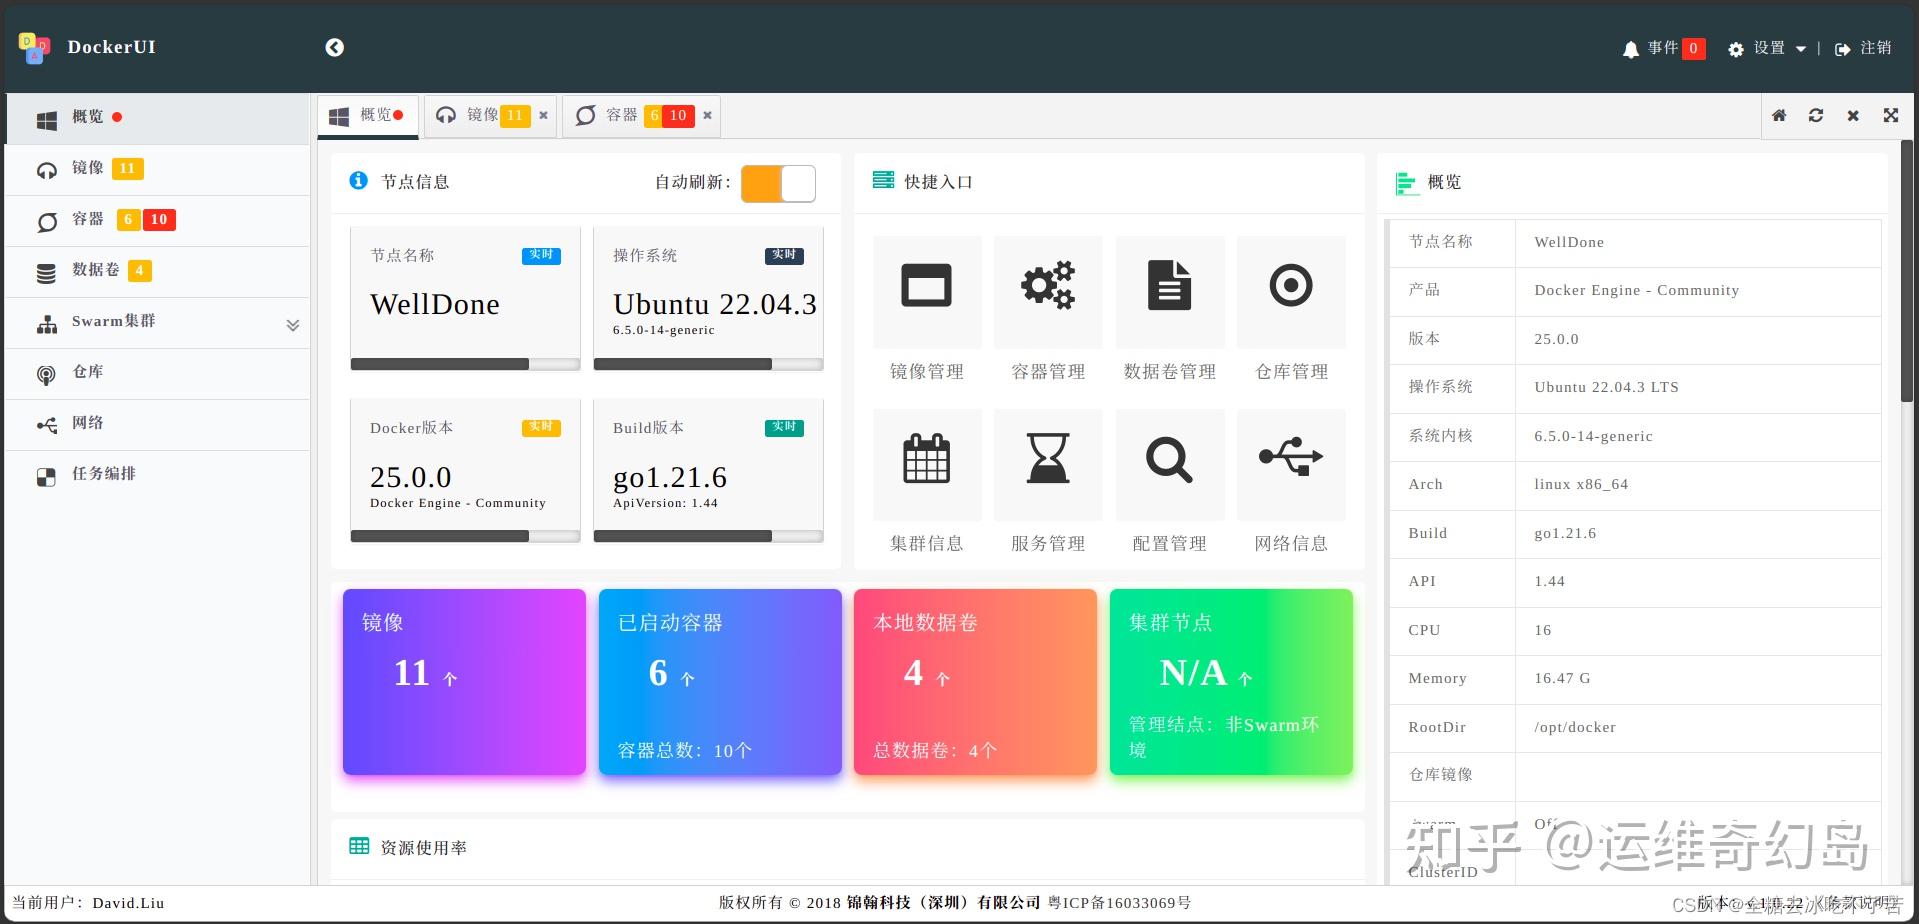Turn off the 自动刷新 switch
This screenshot has width=1919, height=924.
tap(778, 183)
